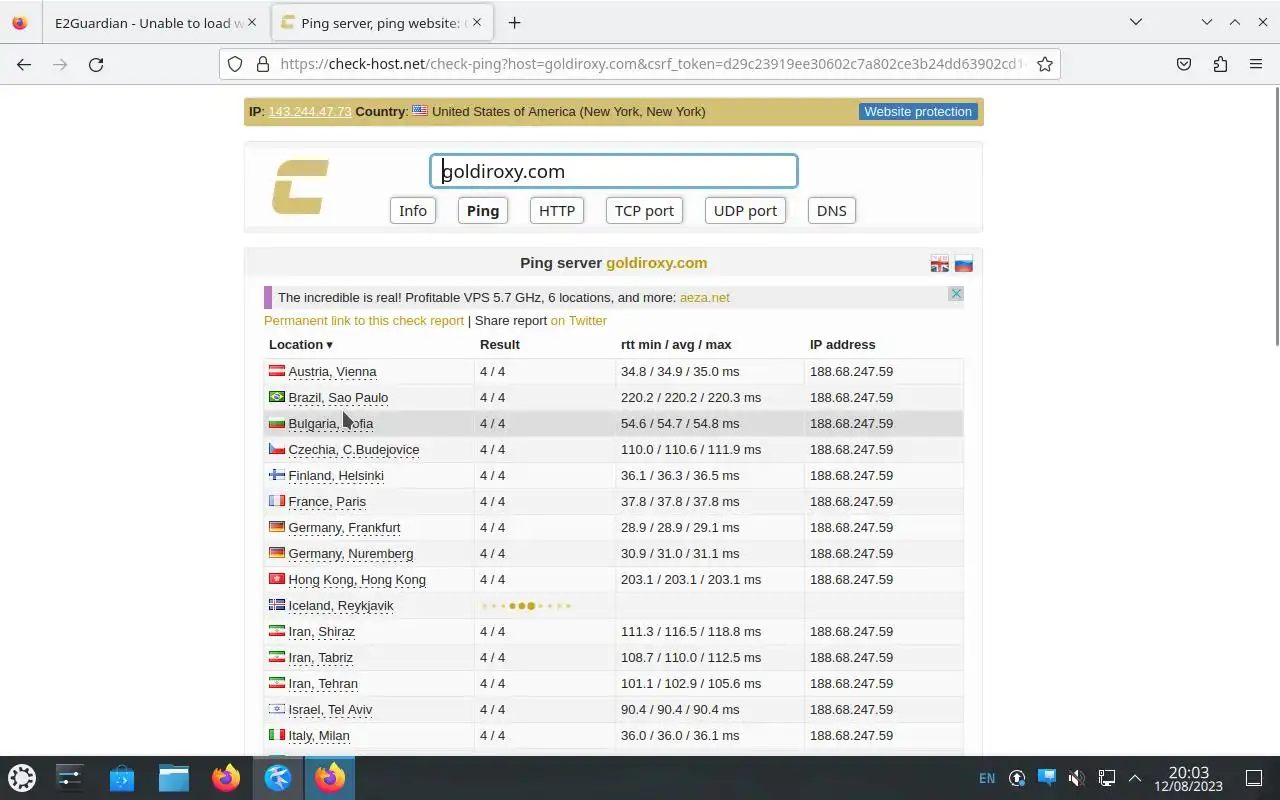Open the France, Paris node link
Viewport: 1280px width, 800px height.
point(327,502)
